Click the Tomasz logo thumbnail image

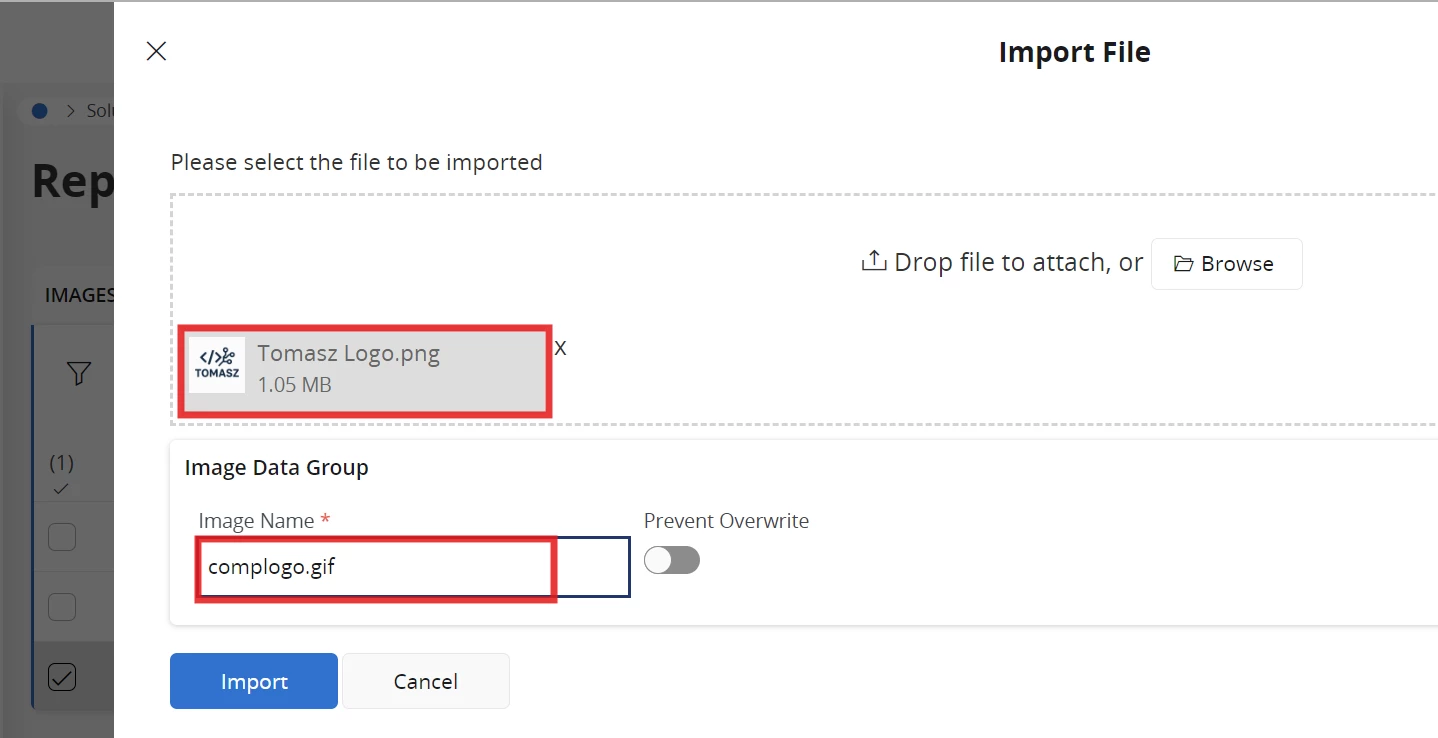(x=217, y=365)
